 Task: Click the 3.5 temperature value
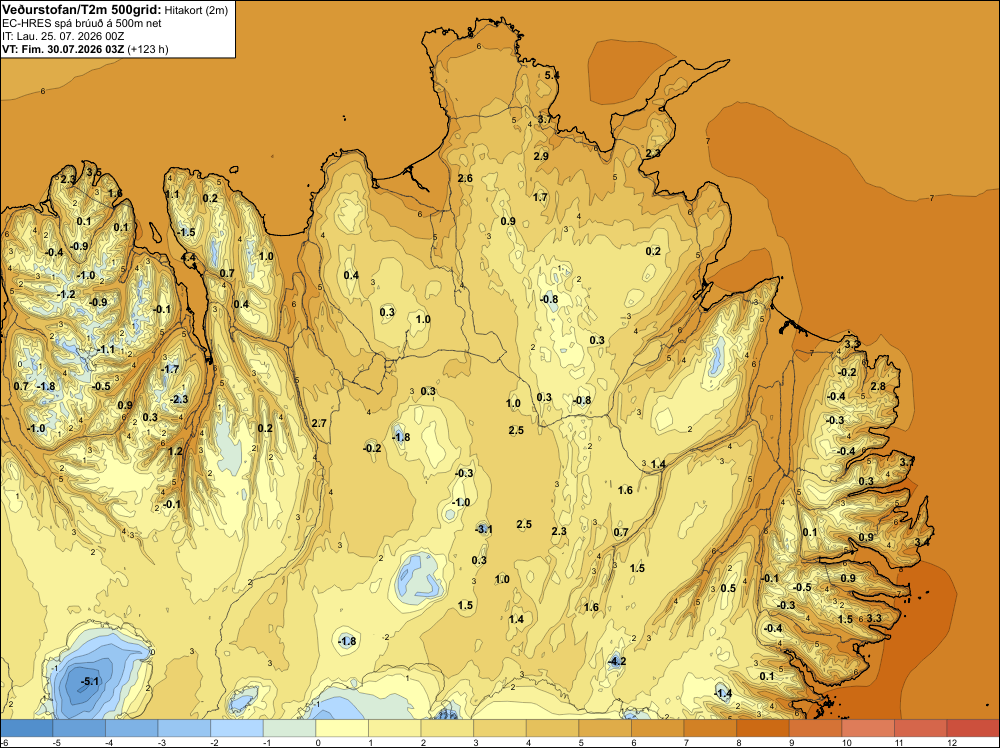(x=94, y=172)
